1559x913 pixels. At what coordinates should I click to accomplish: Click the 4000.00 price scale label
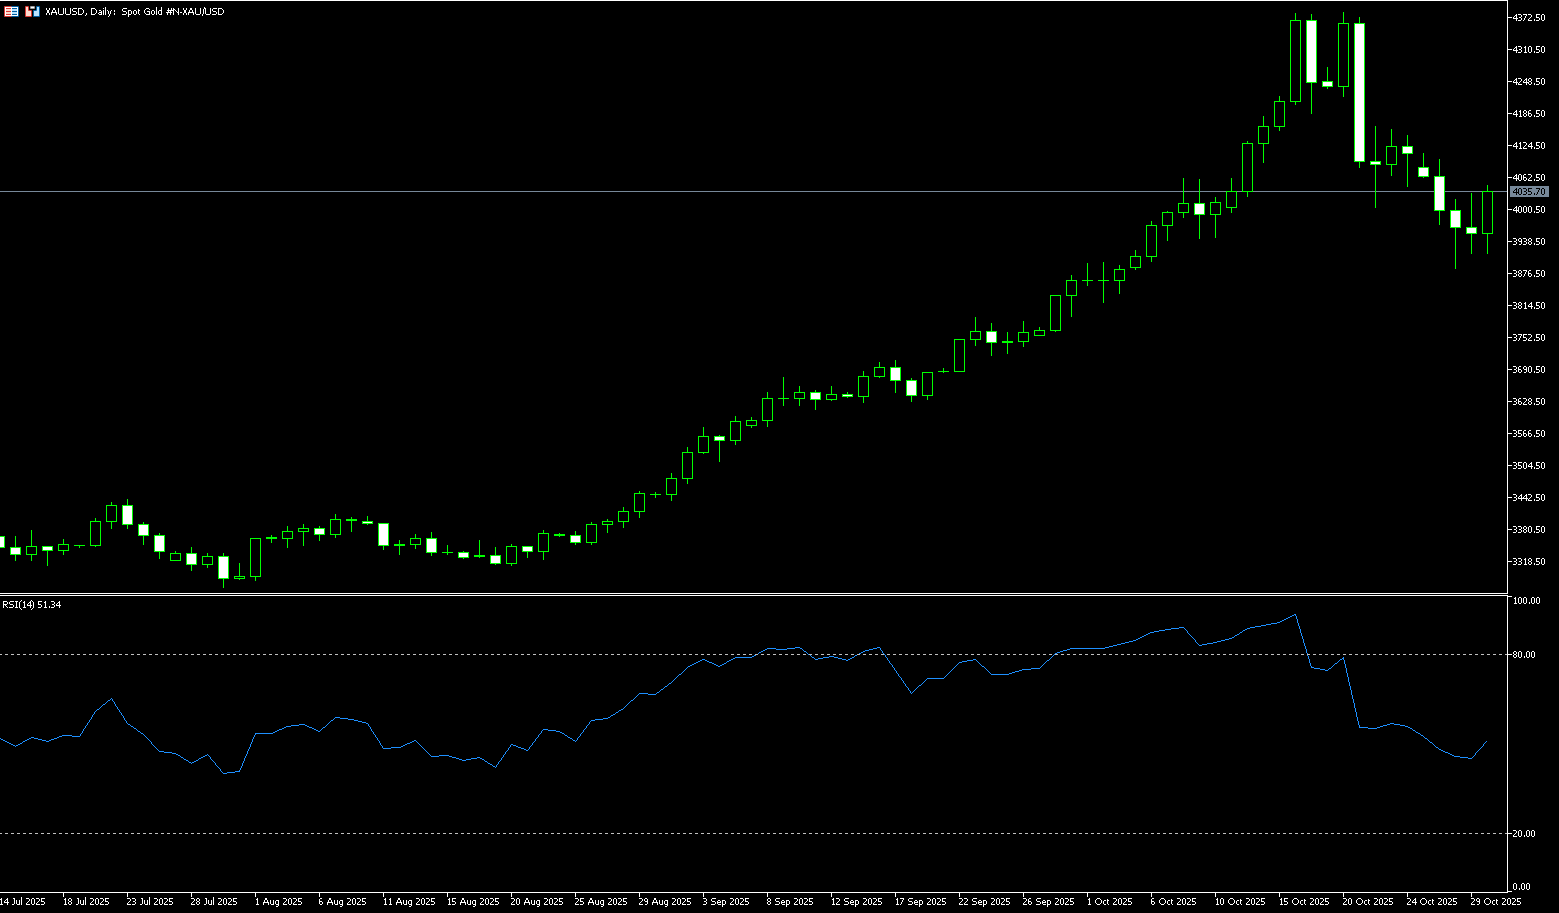(1530, 210)
